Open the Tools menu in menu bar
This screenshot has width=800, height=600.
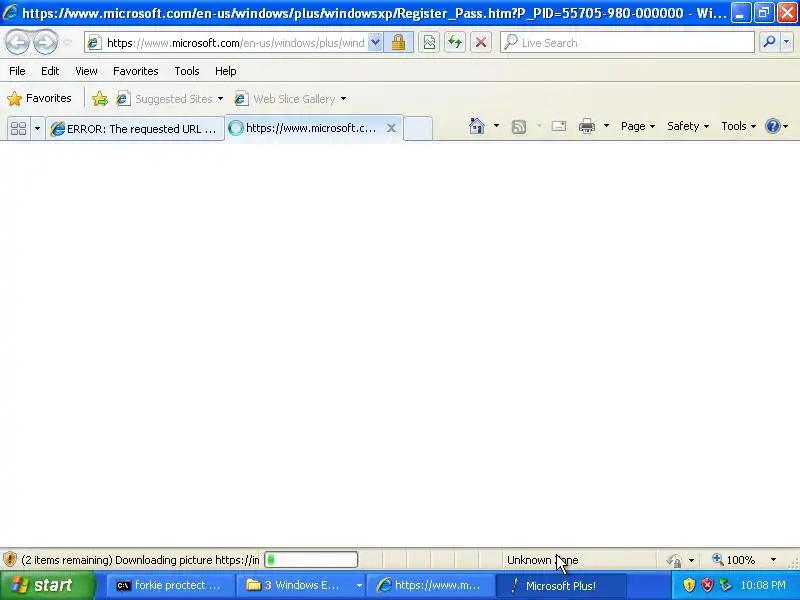[187, 71]
